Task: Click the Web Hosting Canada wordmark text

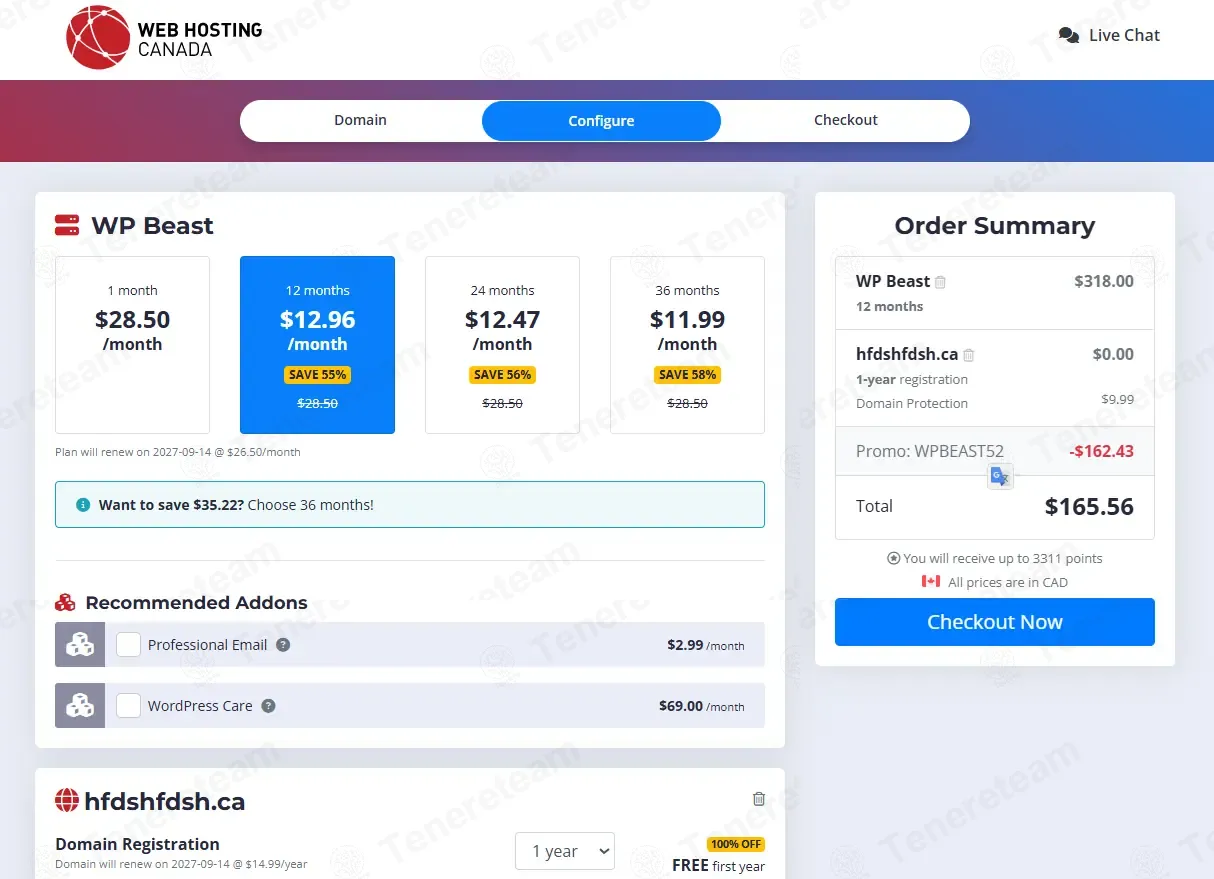Action: (x=200, y=39)
